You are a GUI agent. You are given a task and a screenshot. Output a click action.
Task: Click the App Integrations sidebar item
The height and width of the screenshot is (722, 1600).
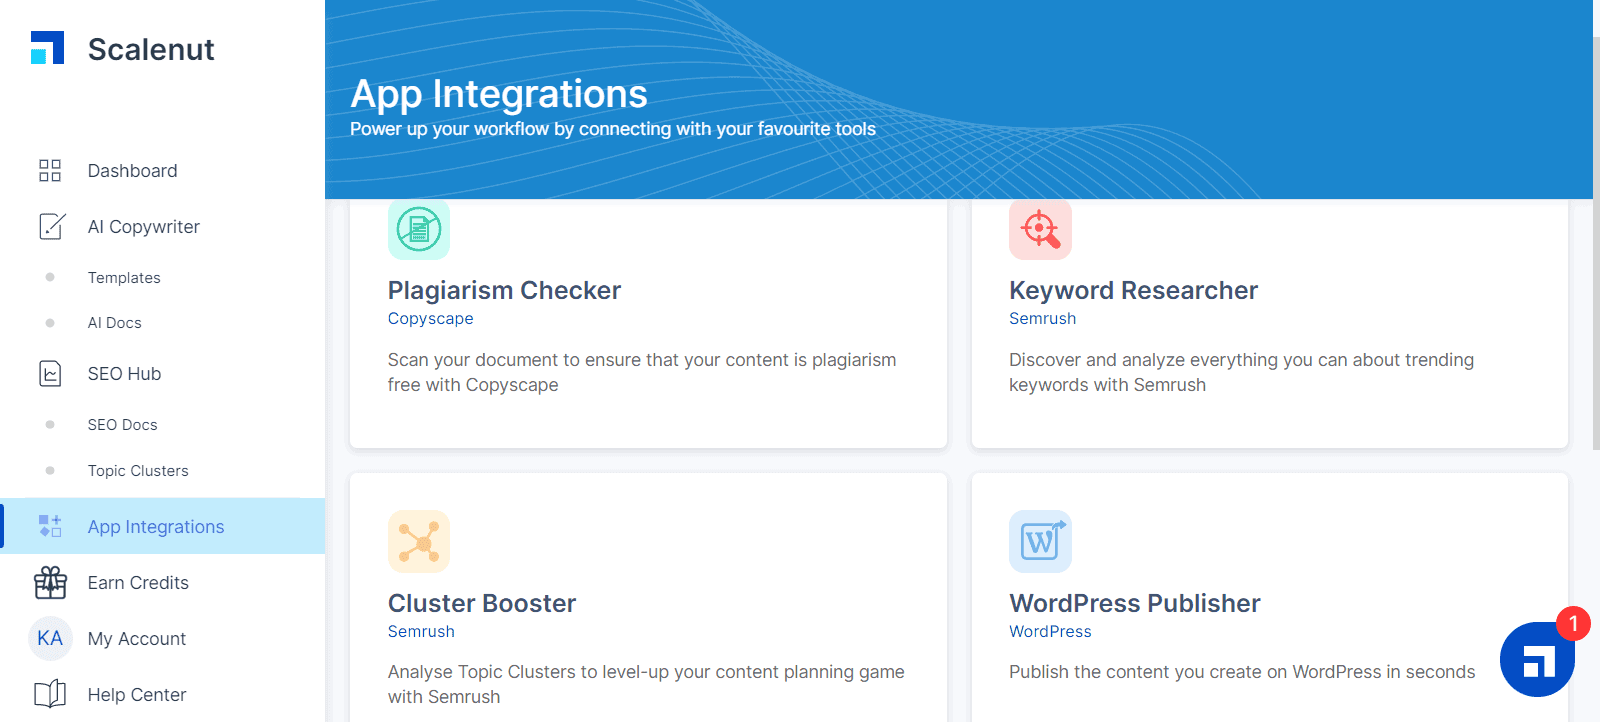point(163,526)
